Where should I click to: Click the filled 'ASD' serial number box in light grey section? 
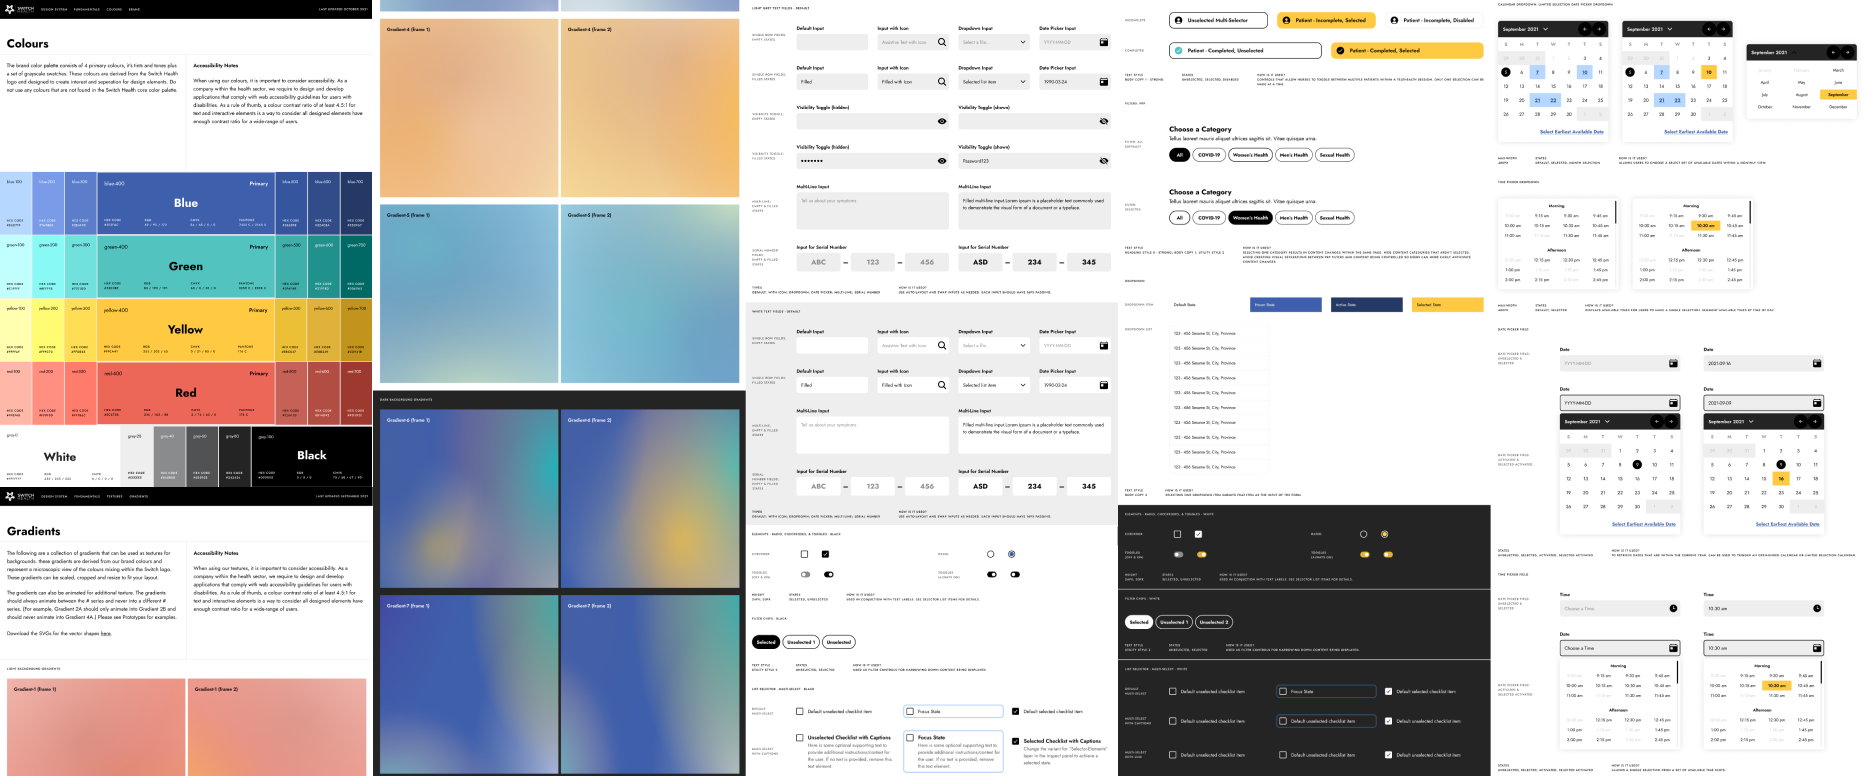981,262
